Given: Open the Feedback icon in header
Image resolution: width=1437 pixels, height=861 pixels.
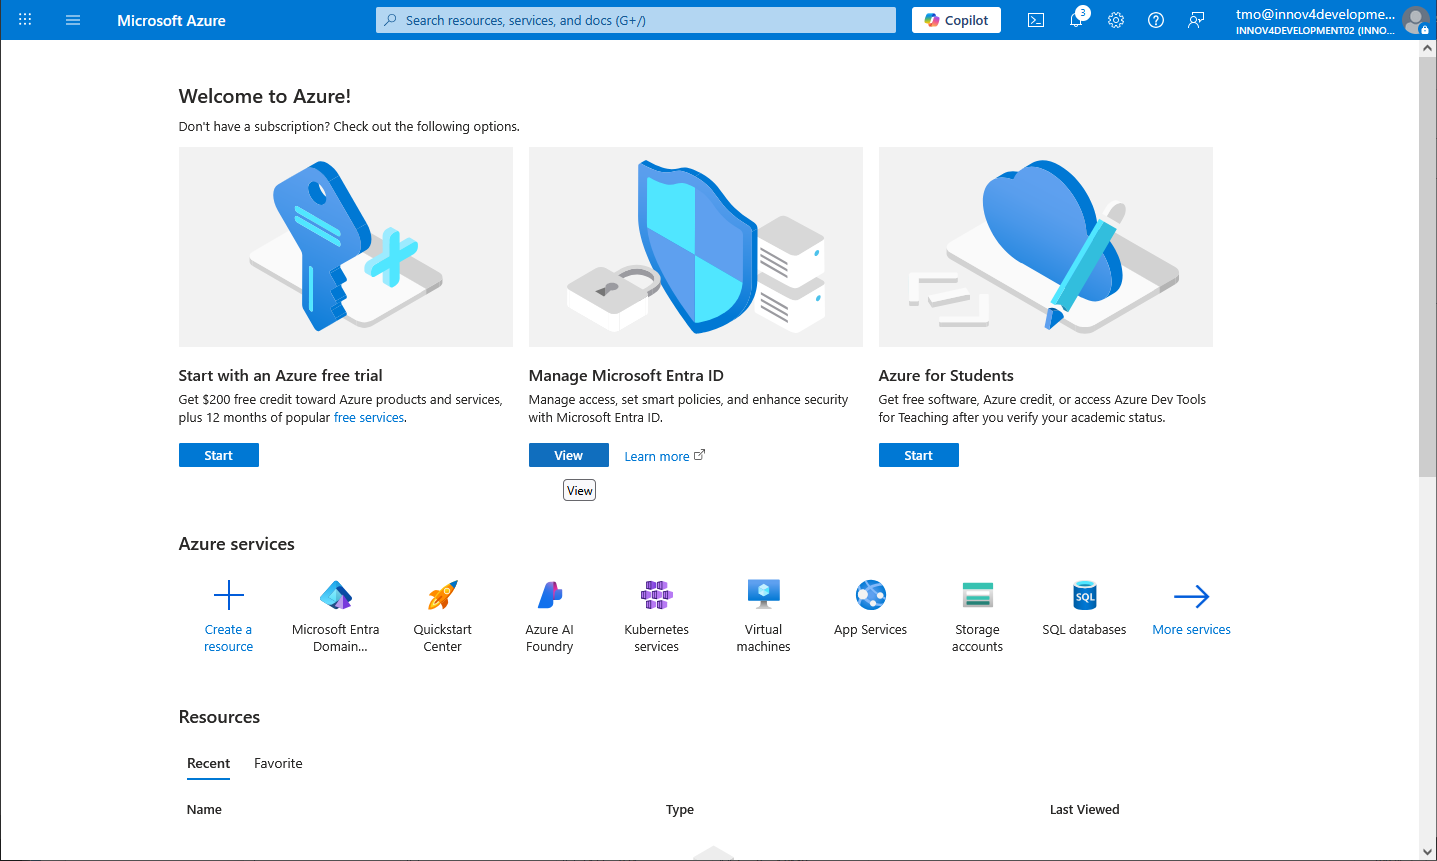Looking at the screenshot, I should tap(1196, 20).
